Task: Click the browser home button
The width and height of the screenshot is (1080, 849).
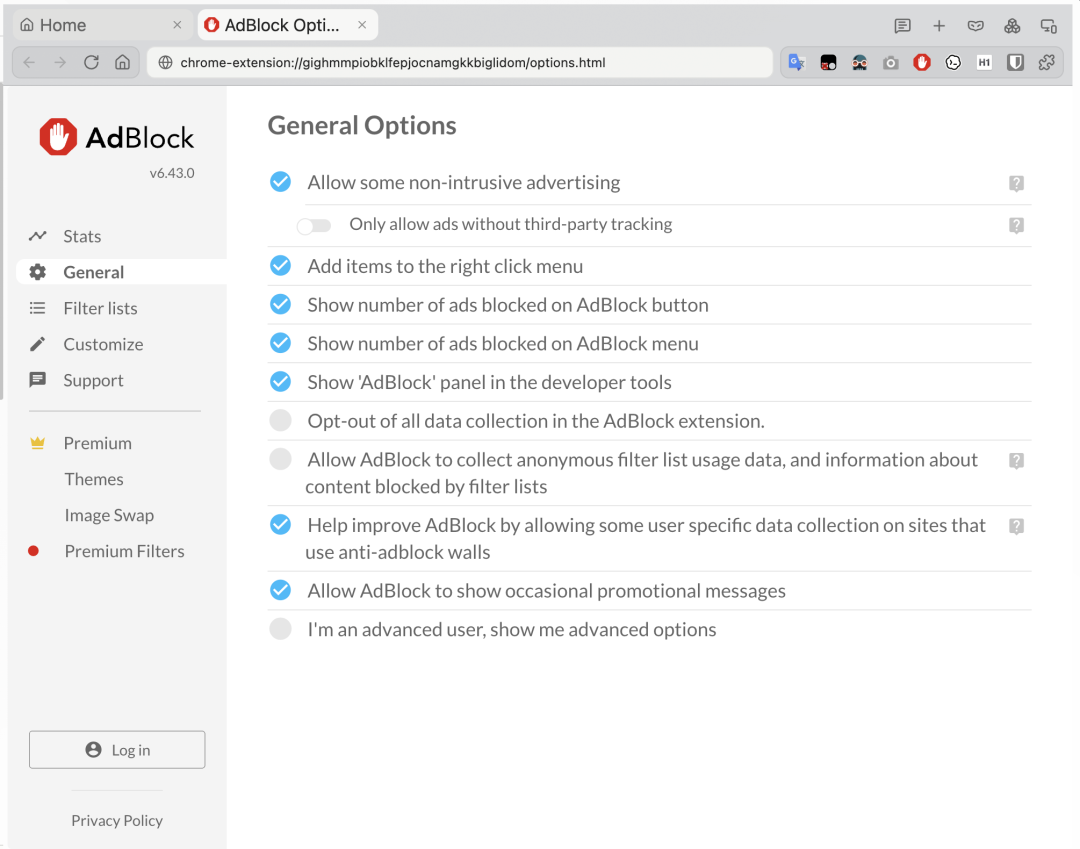Action: point(123,63)
